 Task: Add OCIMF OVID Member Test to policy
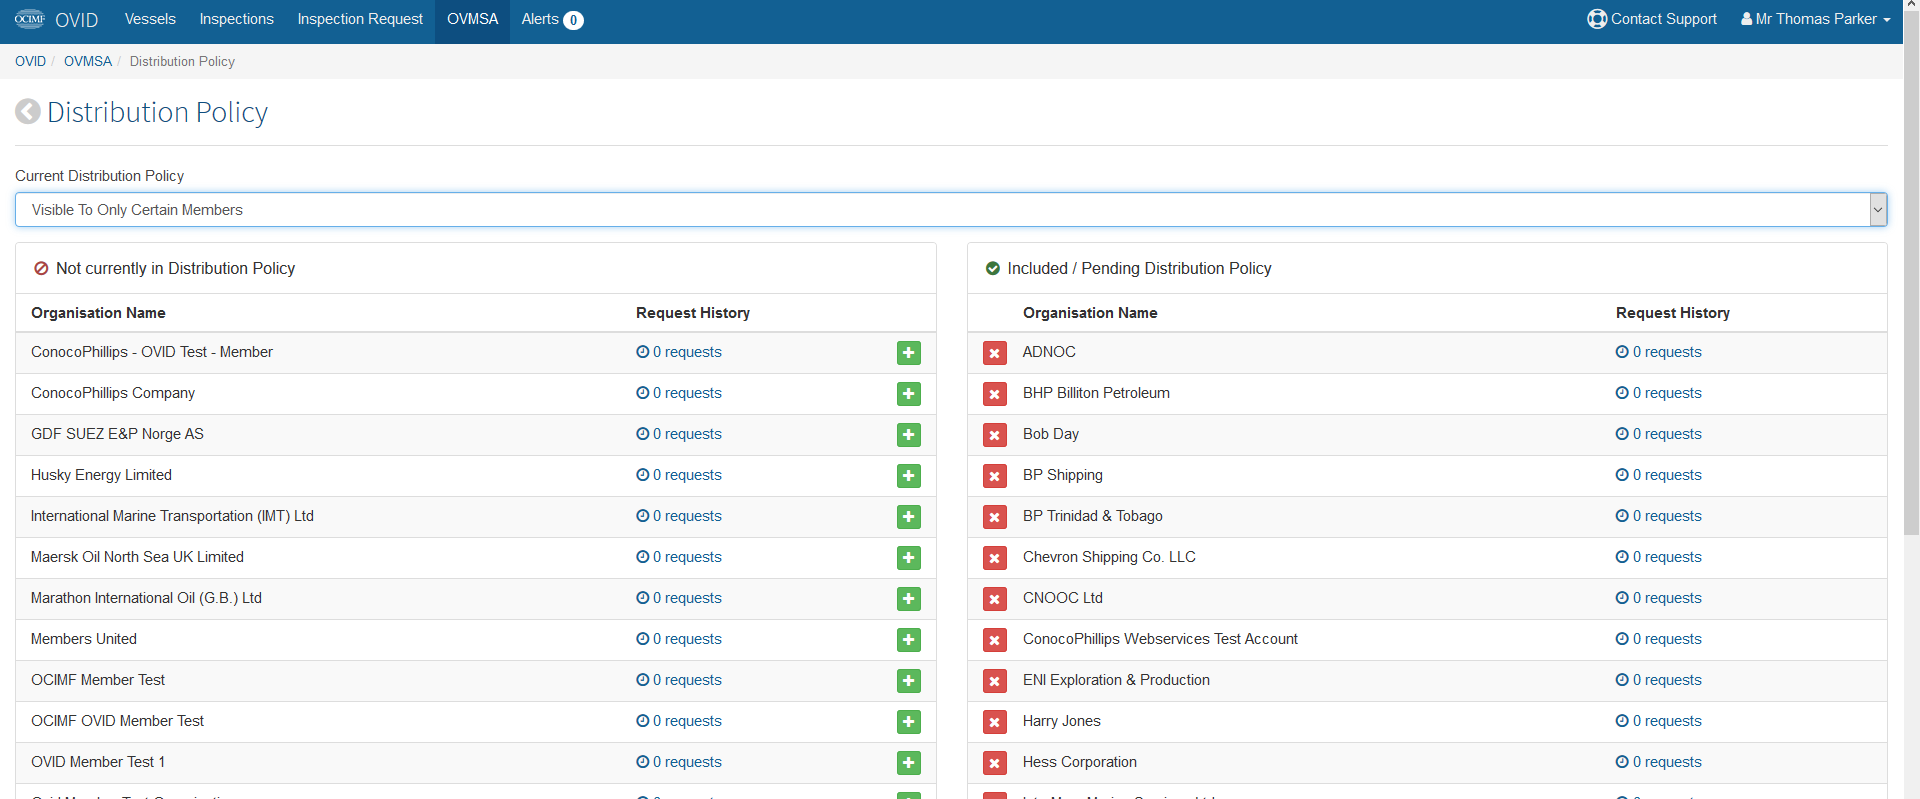point(908,722)
